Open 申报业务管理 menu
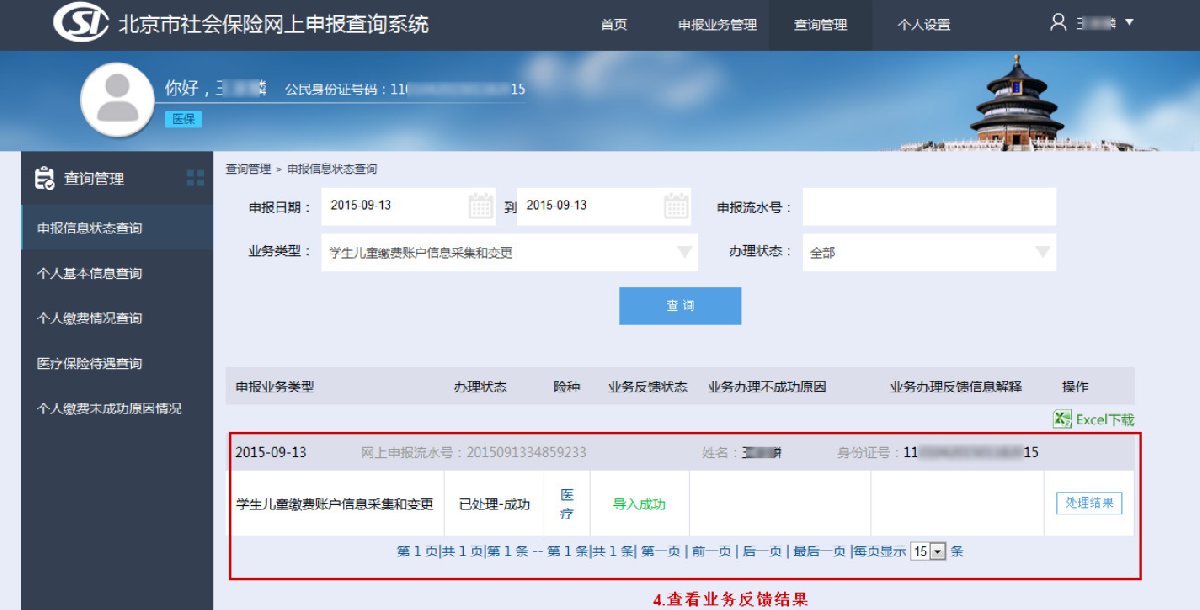1200x610 pixels. click(717, 25)
